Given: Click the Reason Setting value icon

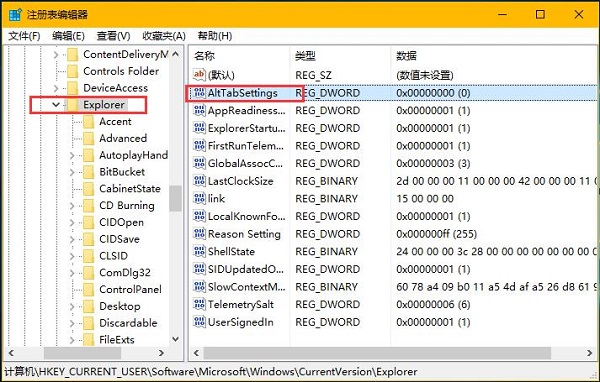Looking at the screenshot, I should (x=199, y=233).
